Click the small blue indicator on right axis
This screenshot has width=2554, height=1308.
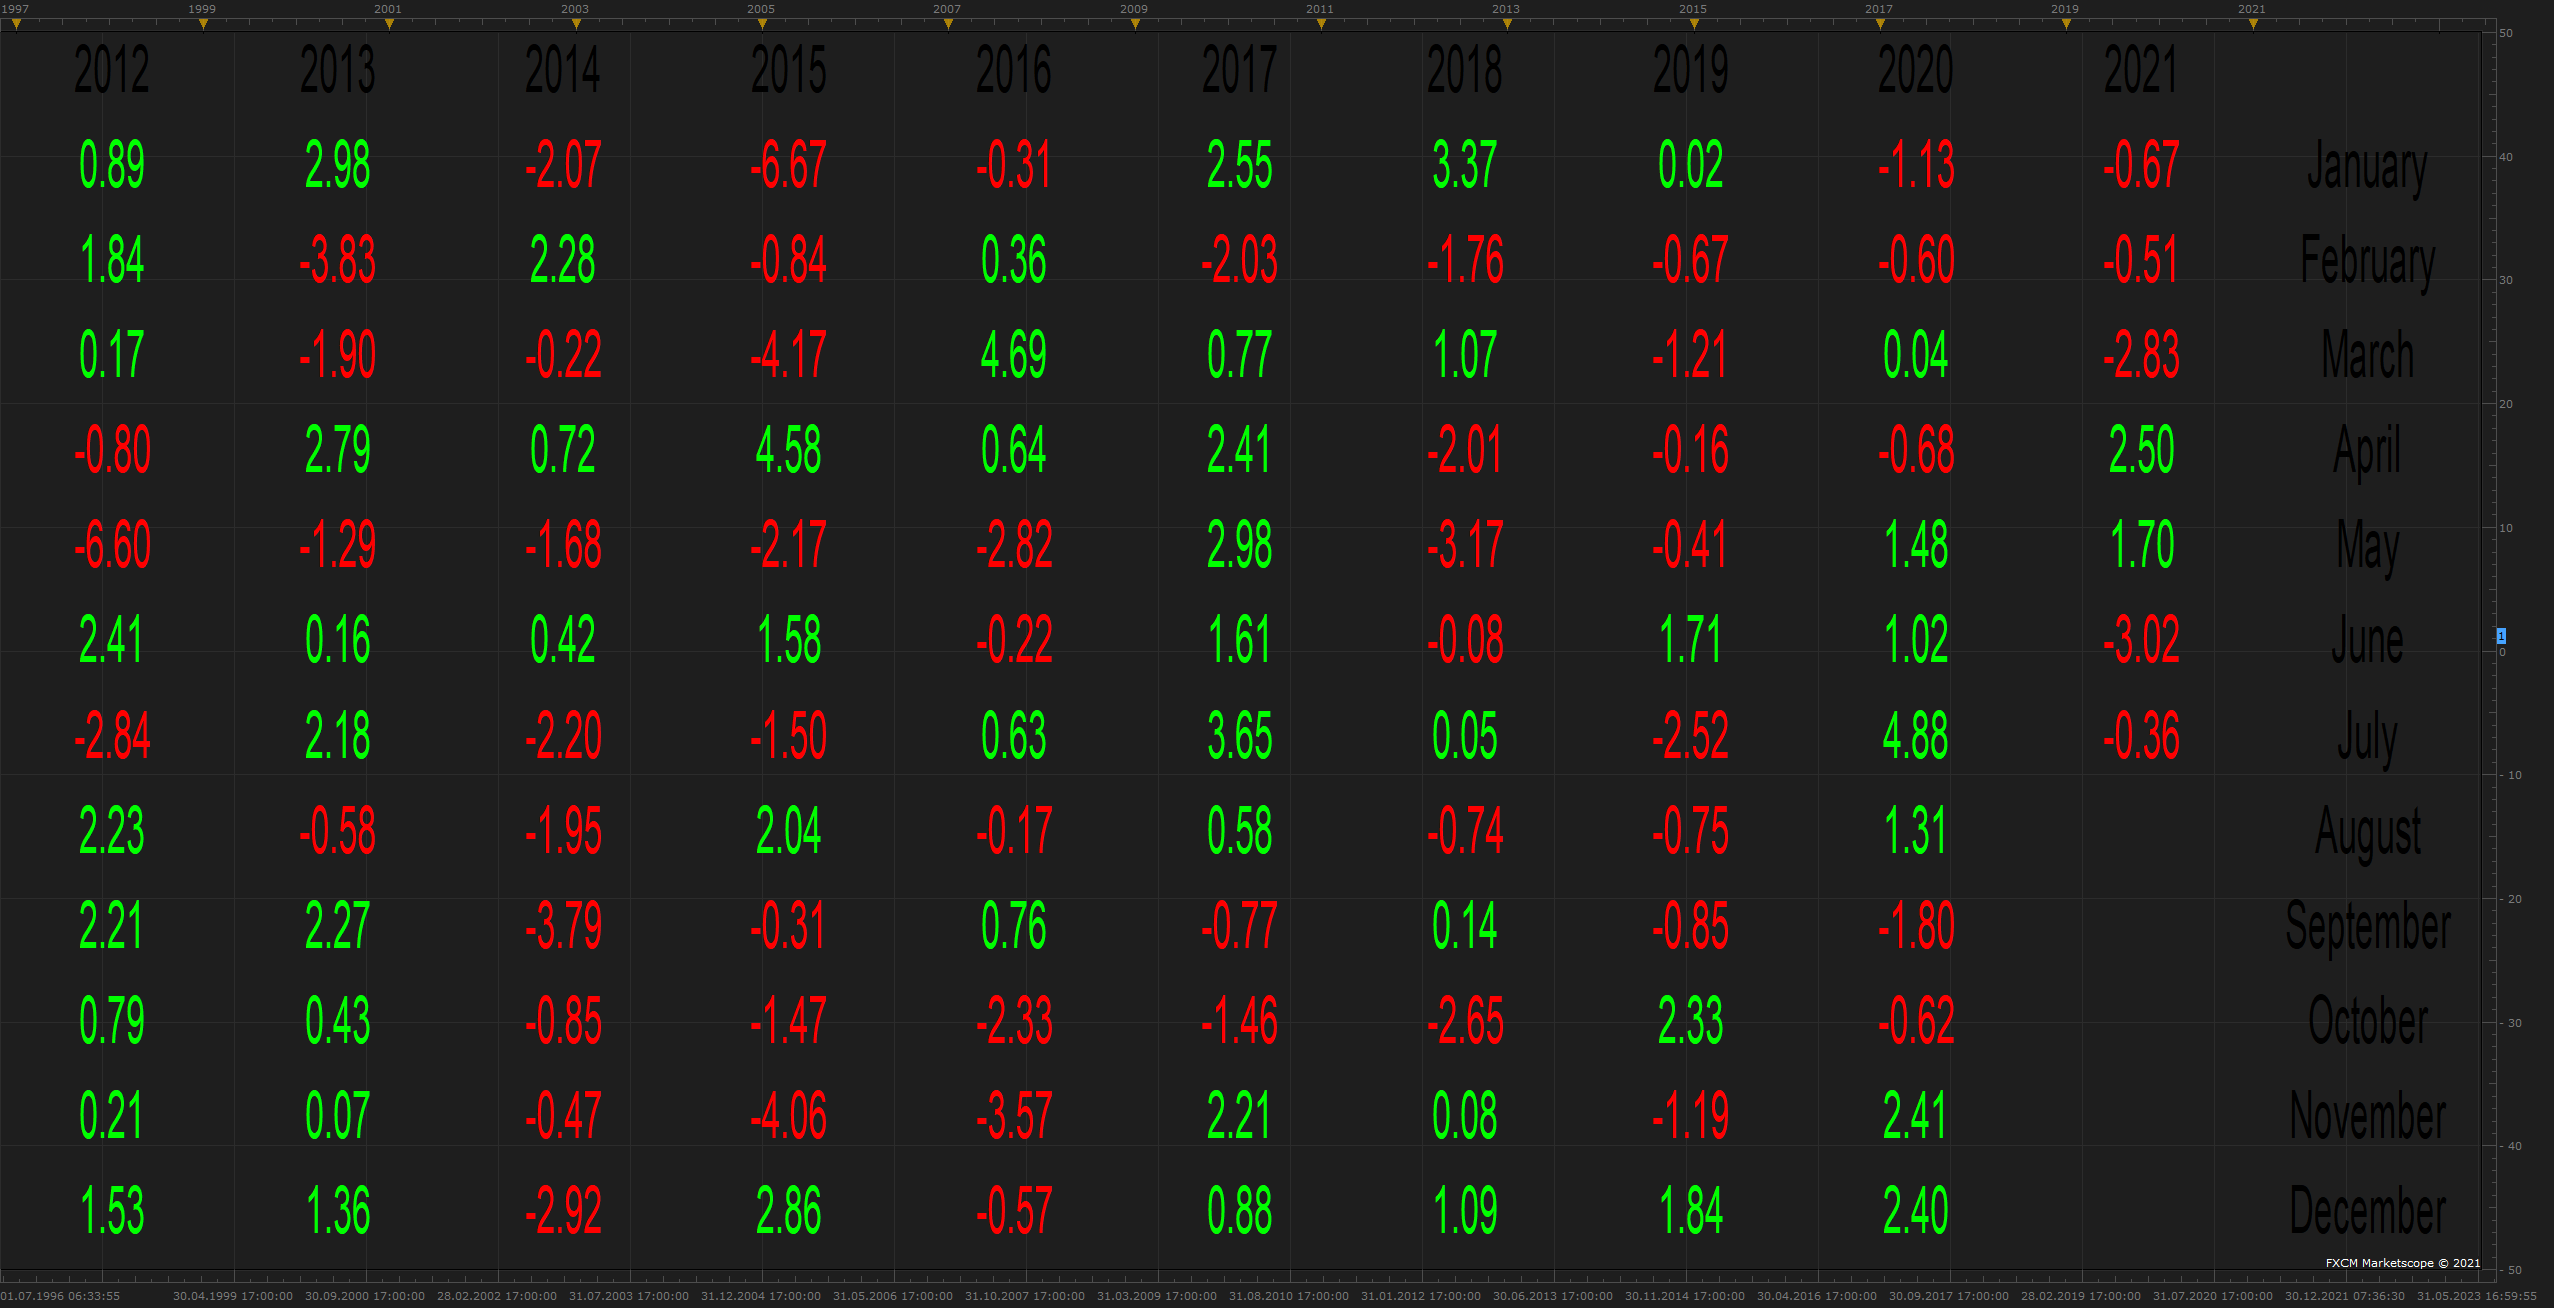pos(2501,636)
